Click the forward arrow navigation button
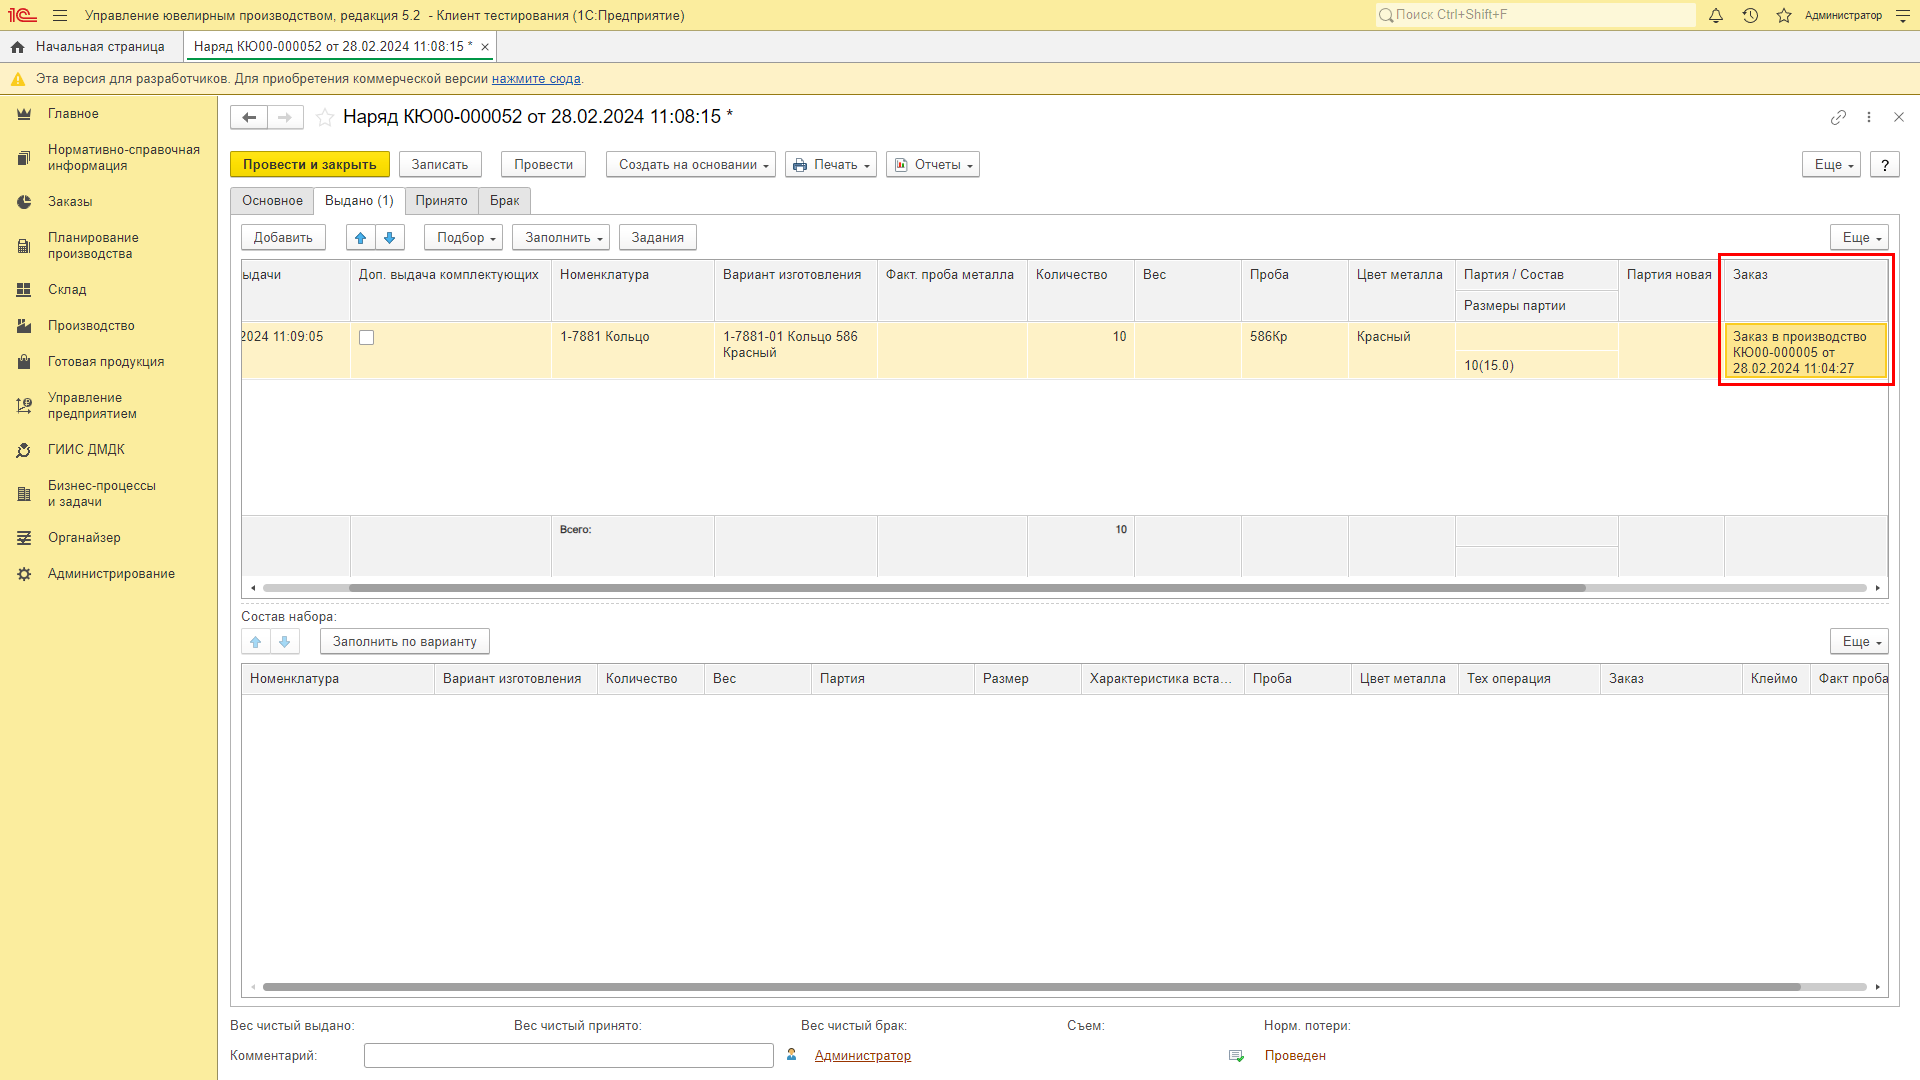This screenshot has width=1920, height=1080. point(285,117)
